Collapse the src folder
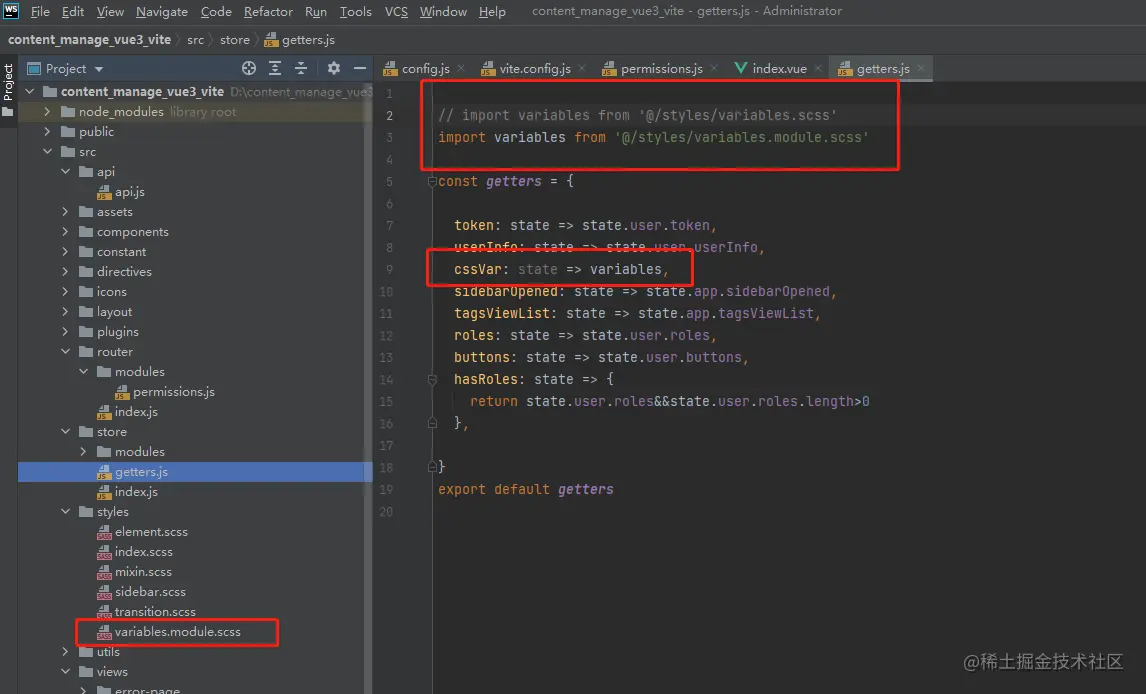Viewport: 1146px width, 694px height. (x=48, y=151)
